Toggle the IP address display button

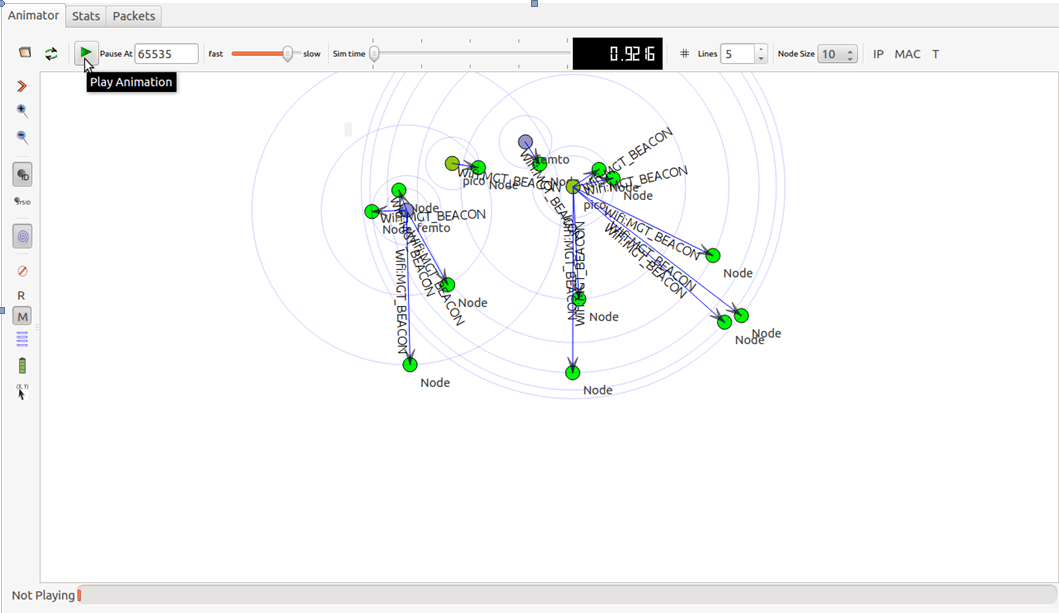878,54
